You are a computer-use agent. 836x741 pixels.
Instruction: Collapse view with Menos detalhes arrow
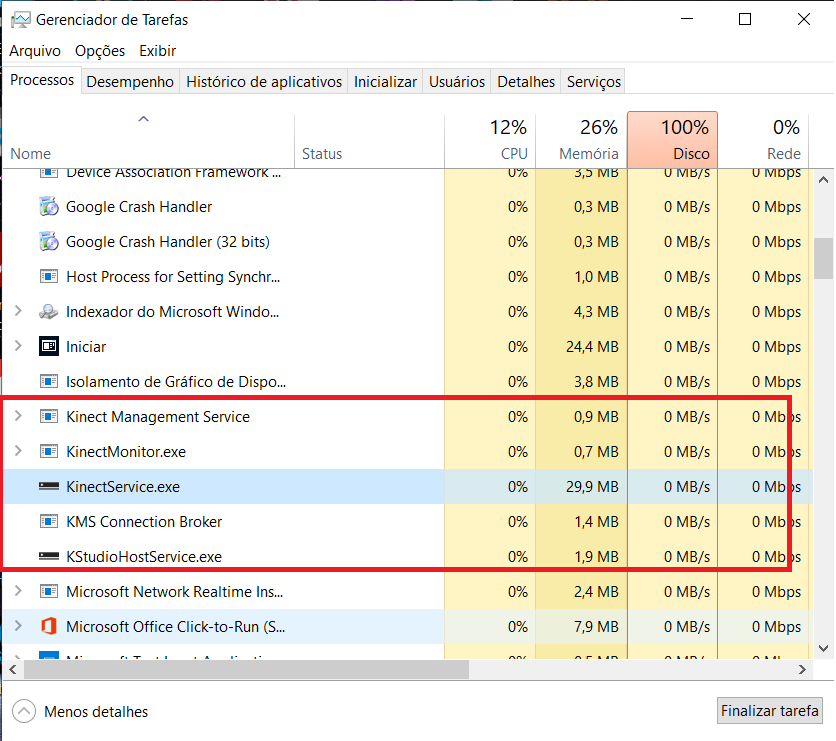pos(24,711)
